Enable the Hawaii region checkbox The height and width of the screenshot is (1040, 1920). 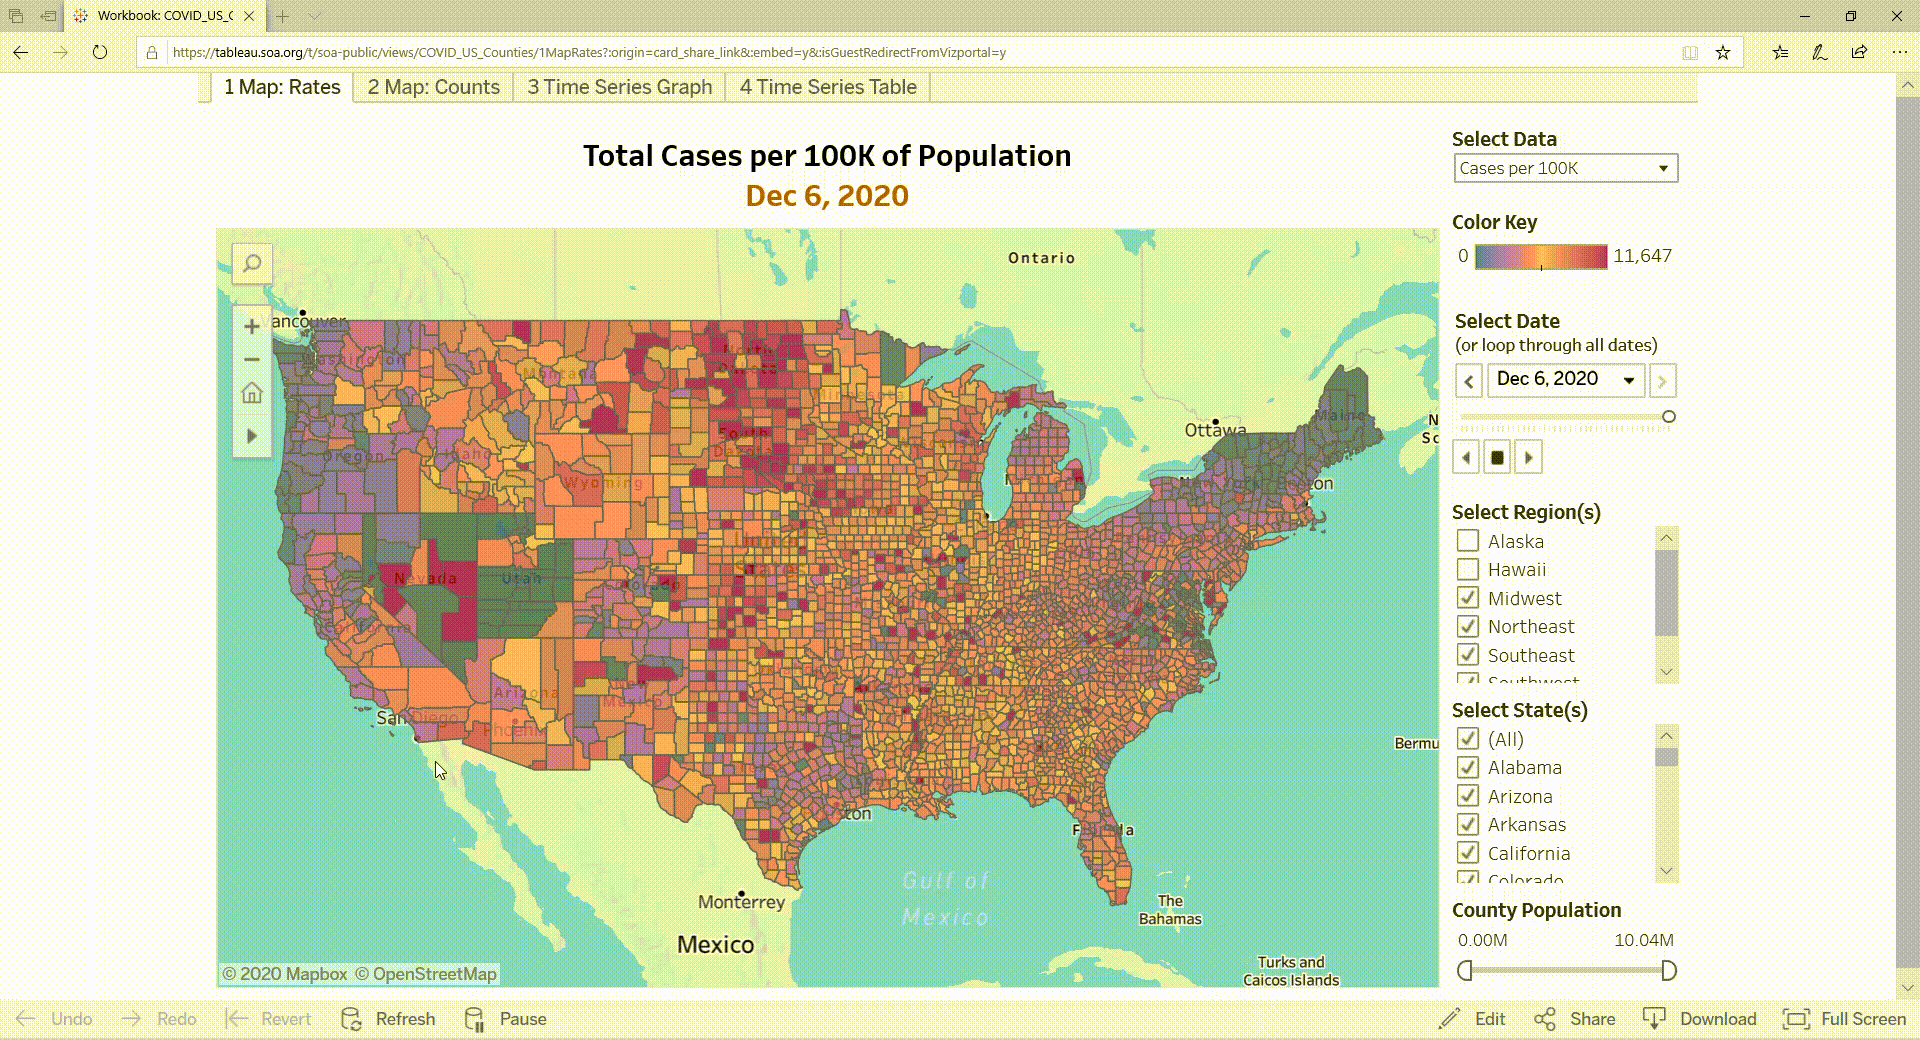tap(1467, 568)
